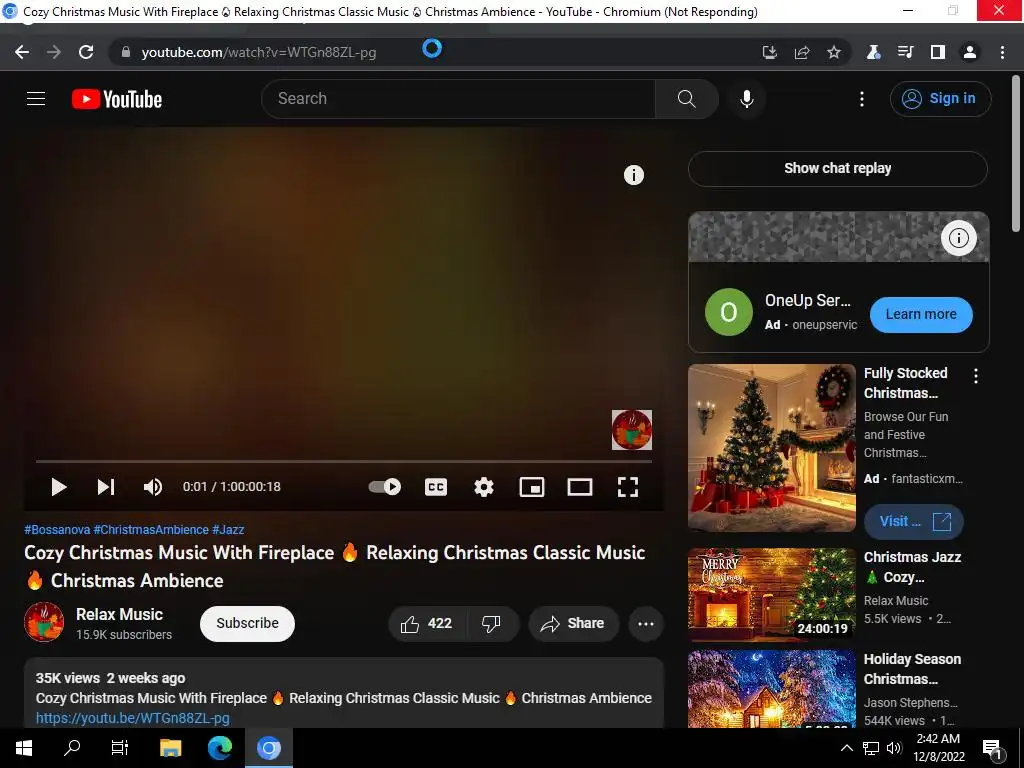Click the search magnifier button
Image resolution: width=1024 pixels, height=768 pixels.
(x=686, y=99)
